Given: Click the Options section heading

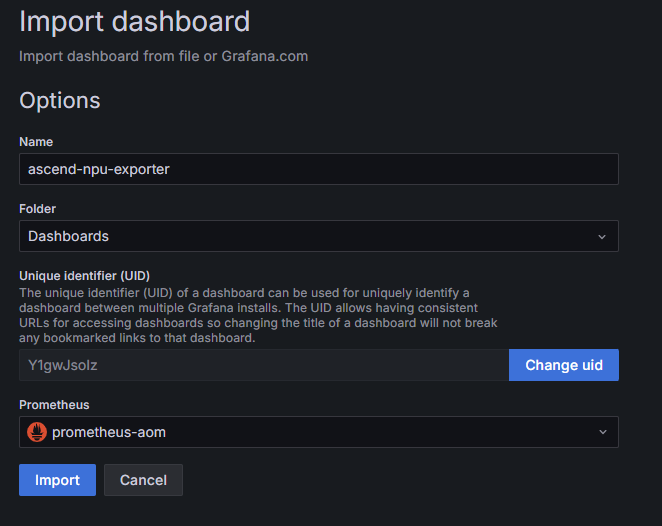Looking at the screenshot, I should 60,100.
